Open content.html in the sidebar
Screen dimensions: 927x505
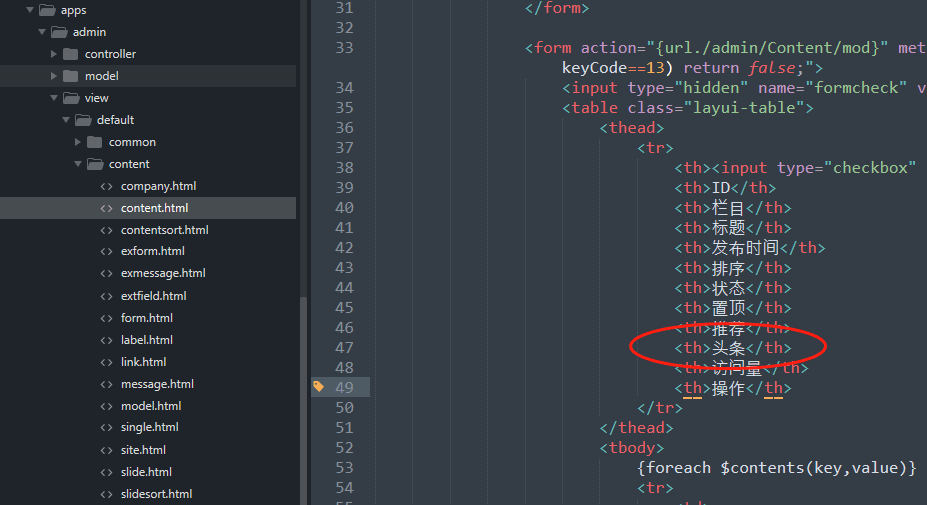point(154,208)
